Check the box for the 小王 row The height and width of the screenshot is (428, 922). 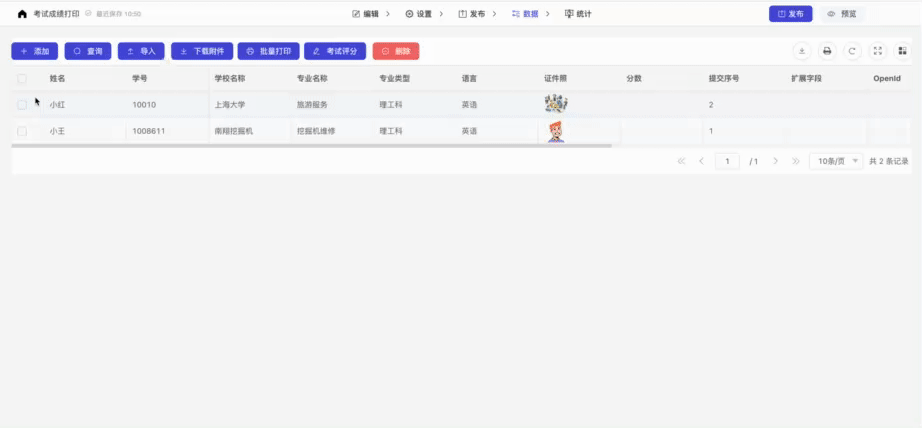pyautogui.click(x=22, y=131)
